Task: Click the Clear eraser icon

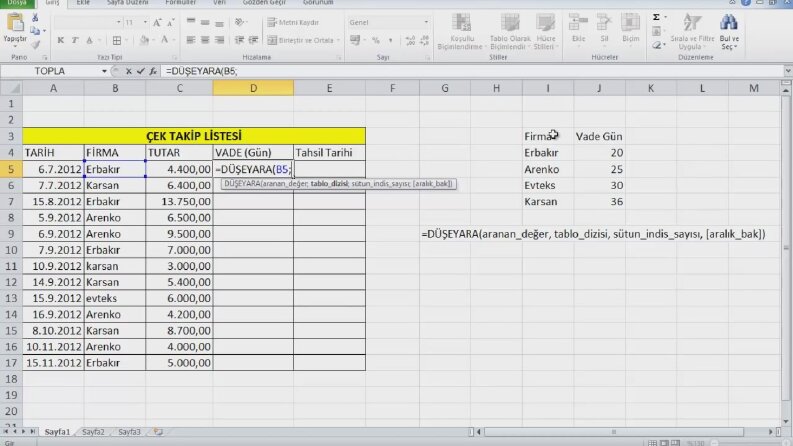Action: pos(656,45)
